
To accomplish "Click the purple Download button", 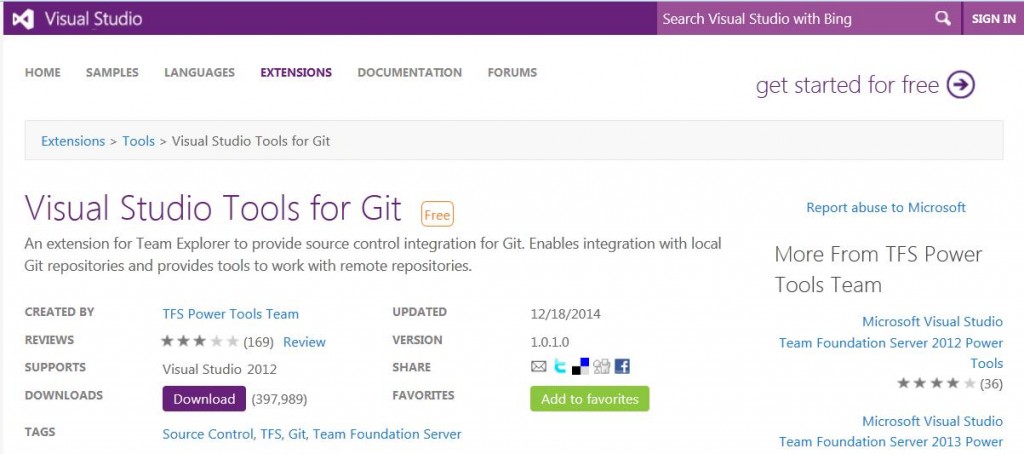I will click(204, 398).
